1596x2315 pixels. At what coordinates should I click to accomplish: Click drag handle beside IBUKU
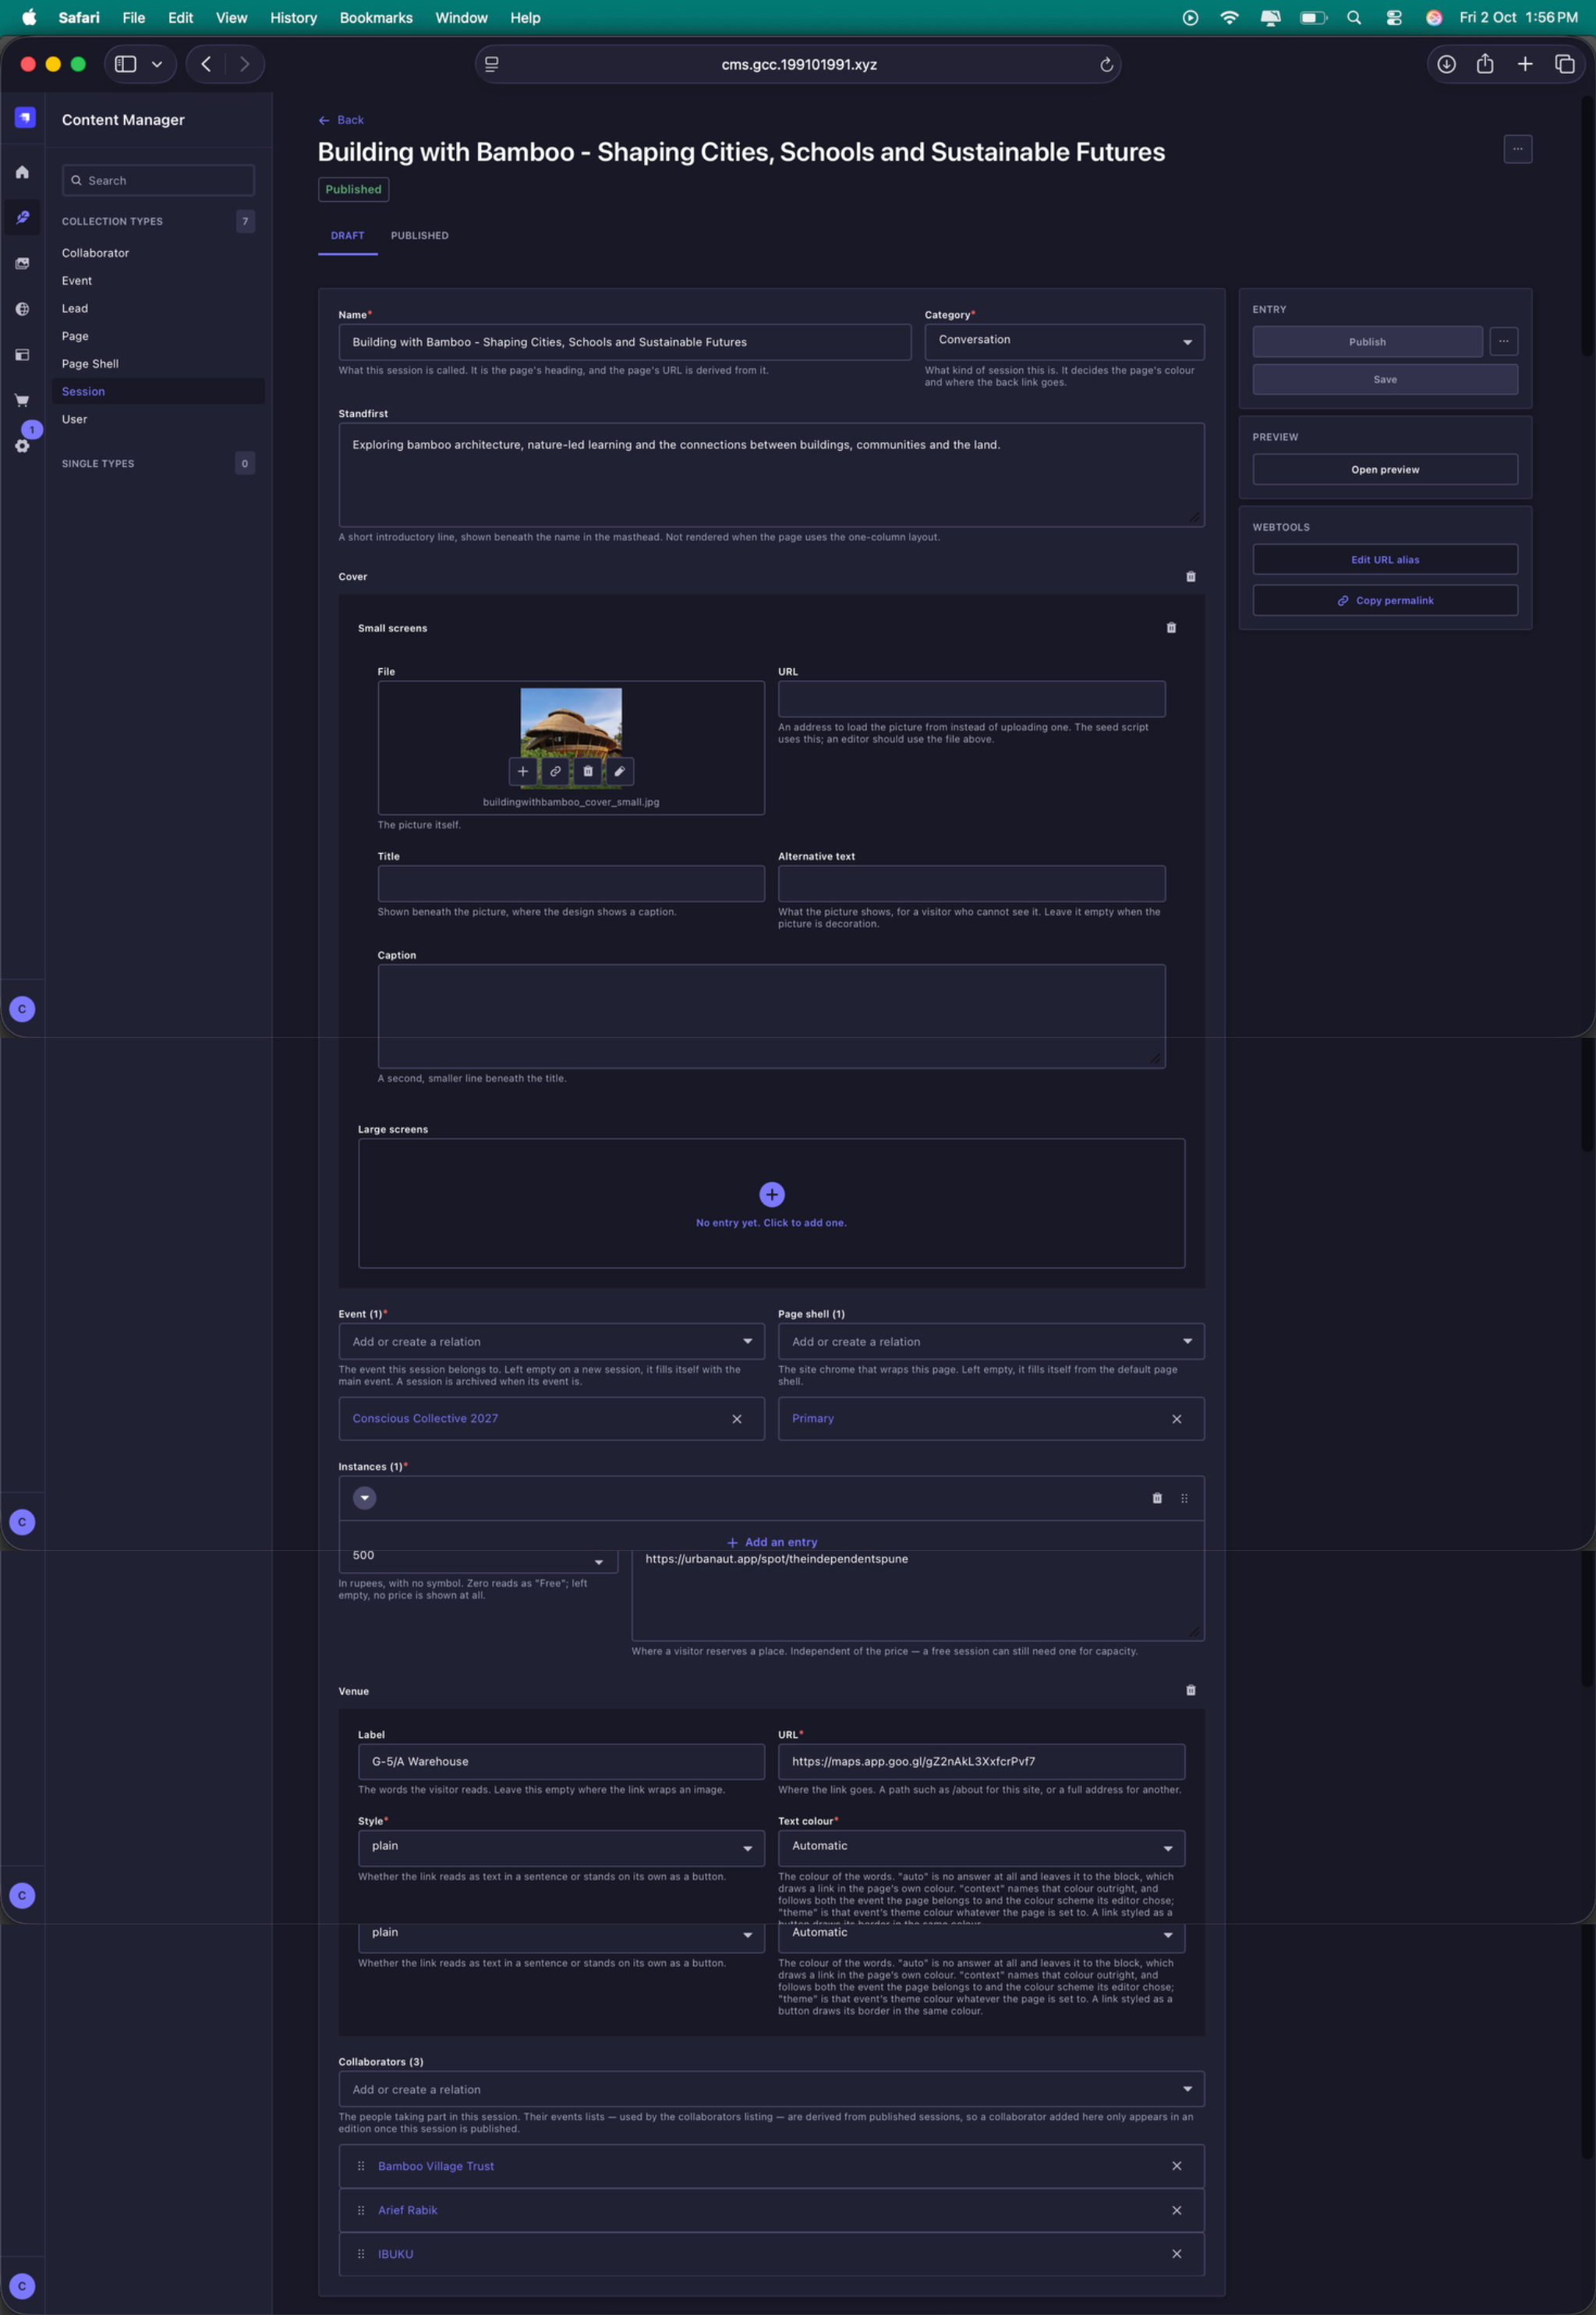361,2254
